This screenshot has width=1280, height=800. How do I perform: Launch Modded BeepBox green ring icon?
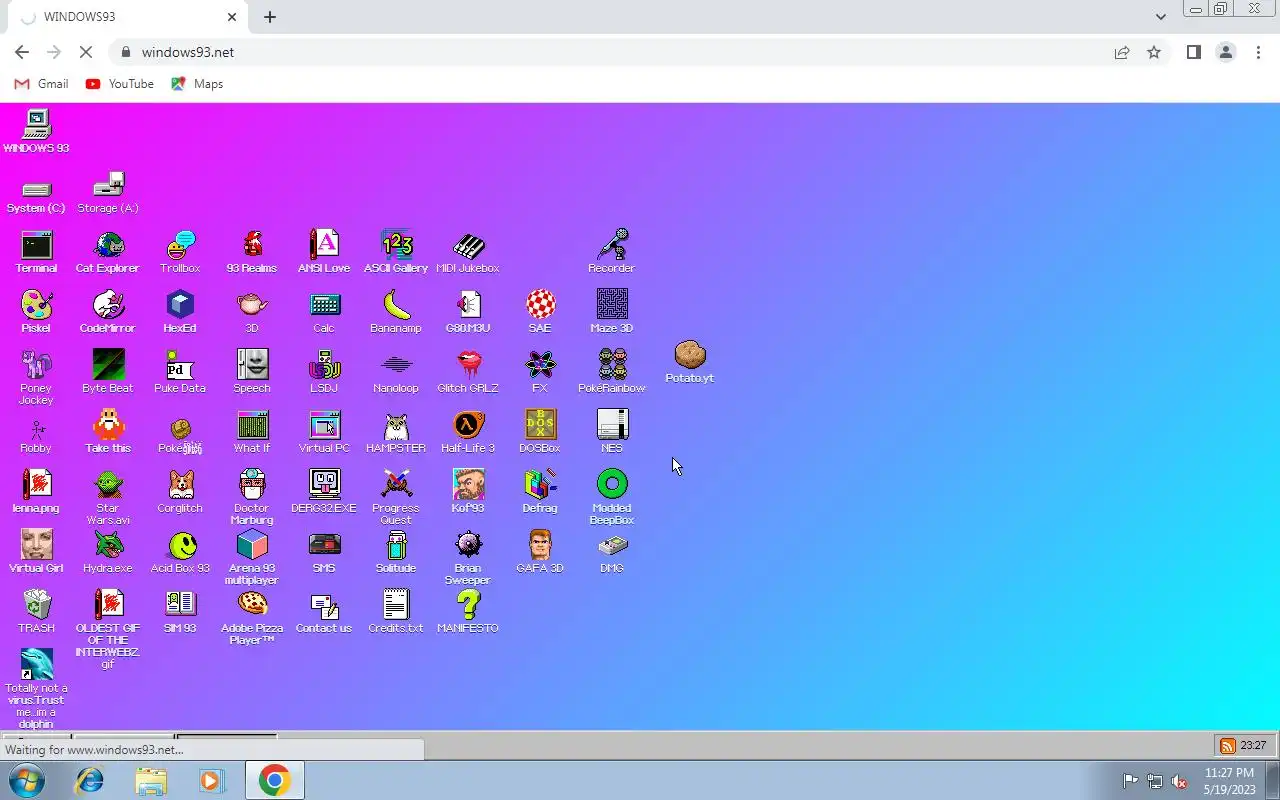click(612, 496)
